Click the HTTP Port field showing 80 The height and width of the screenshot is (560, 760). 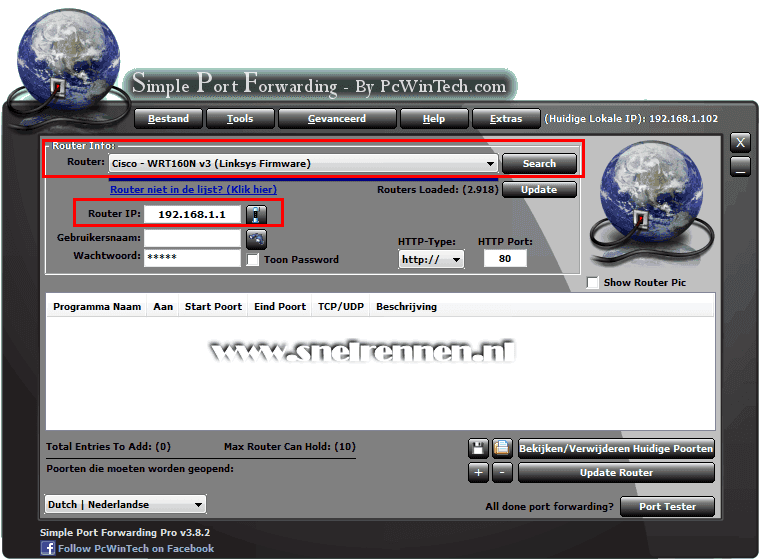[505, 258]
